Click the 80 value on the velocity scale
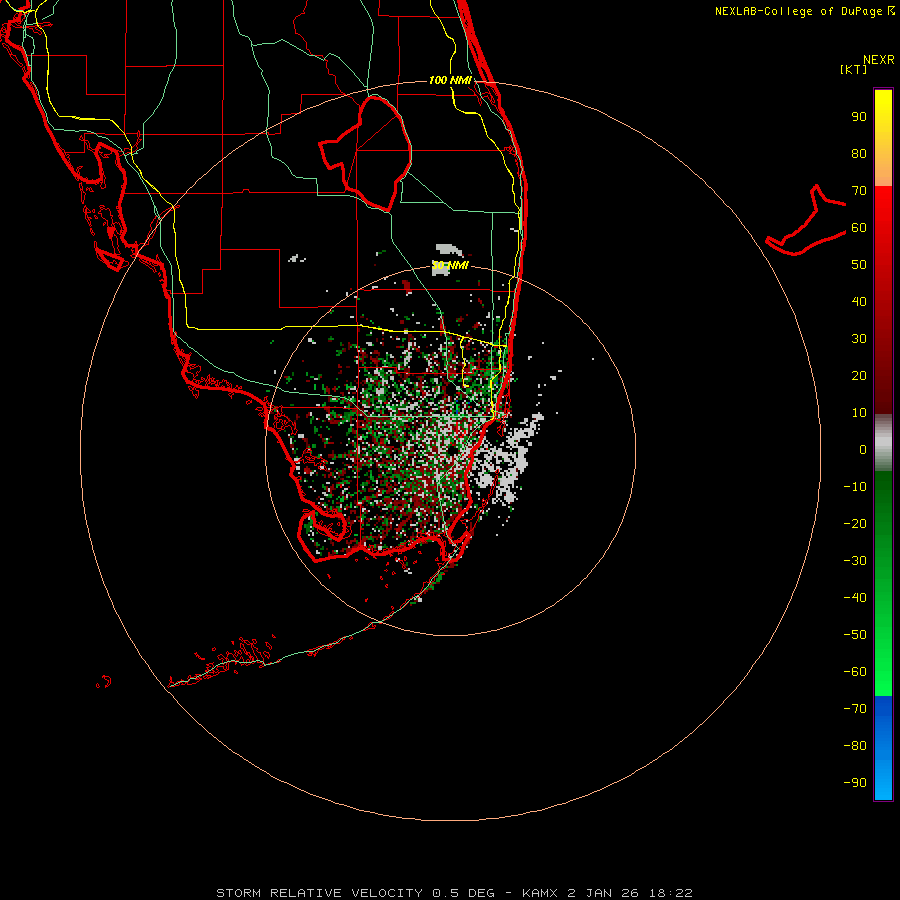Image resolution: width=900 pixels, height=900 pixels. (x=859, y=154)
